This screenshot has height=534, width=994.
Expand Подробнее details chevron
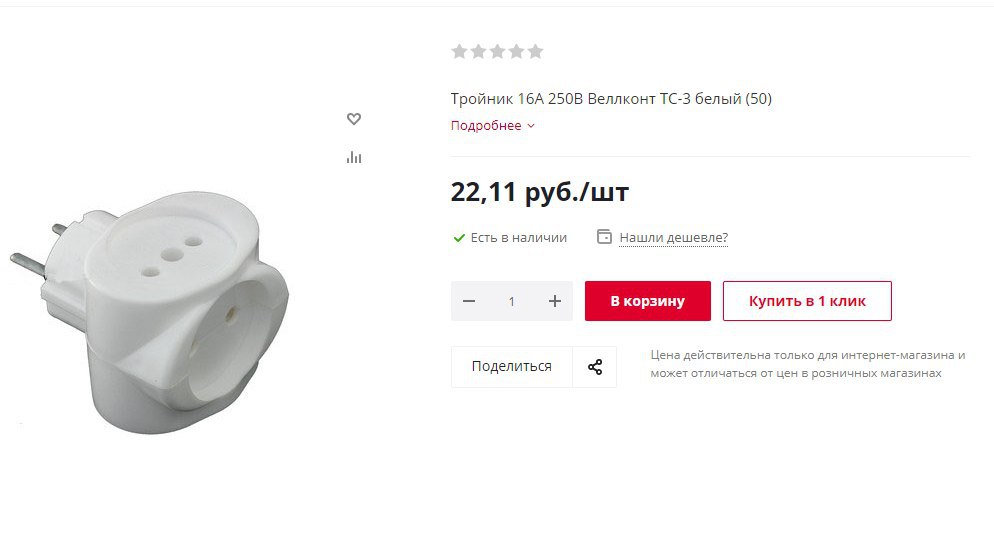[x=531, y=126]
